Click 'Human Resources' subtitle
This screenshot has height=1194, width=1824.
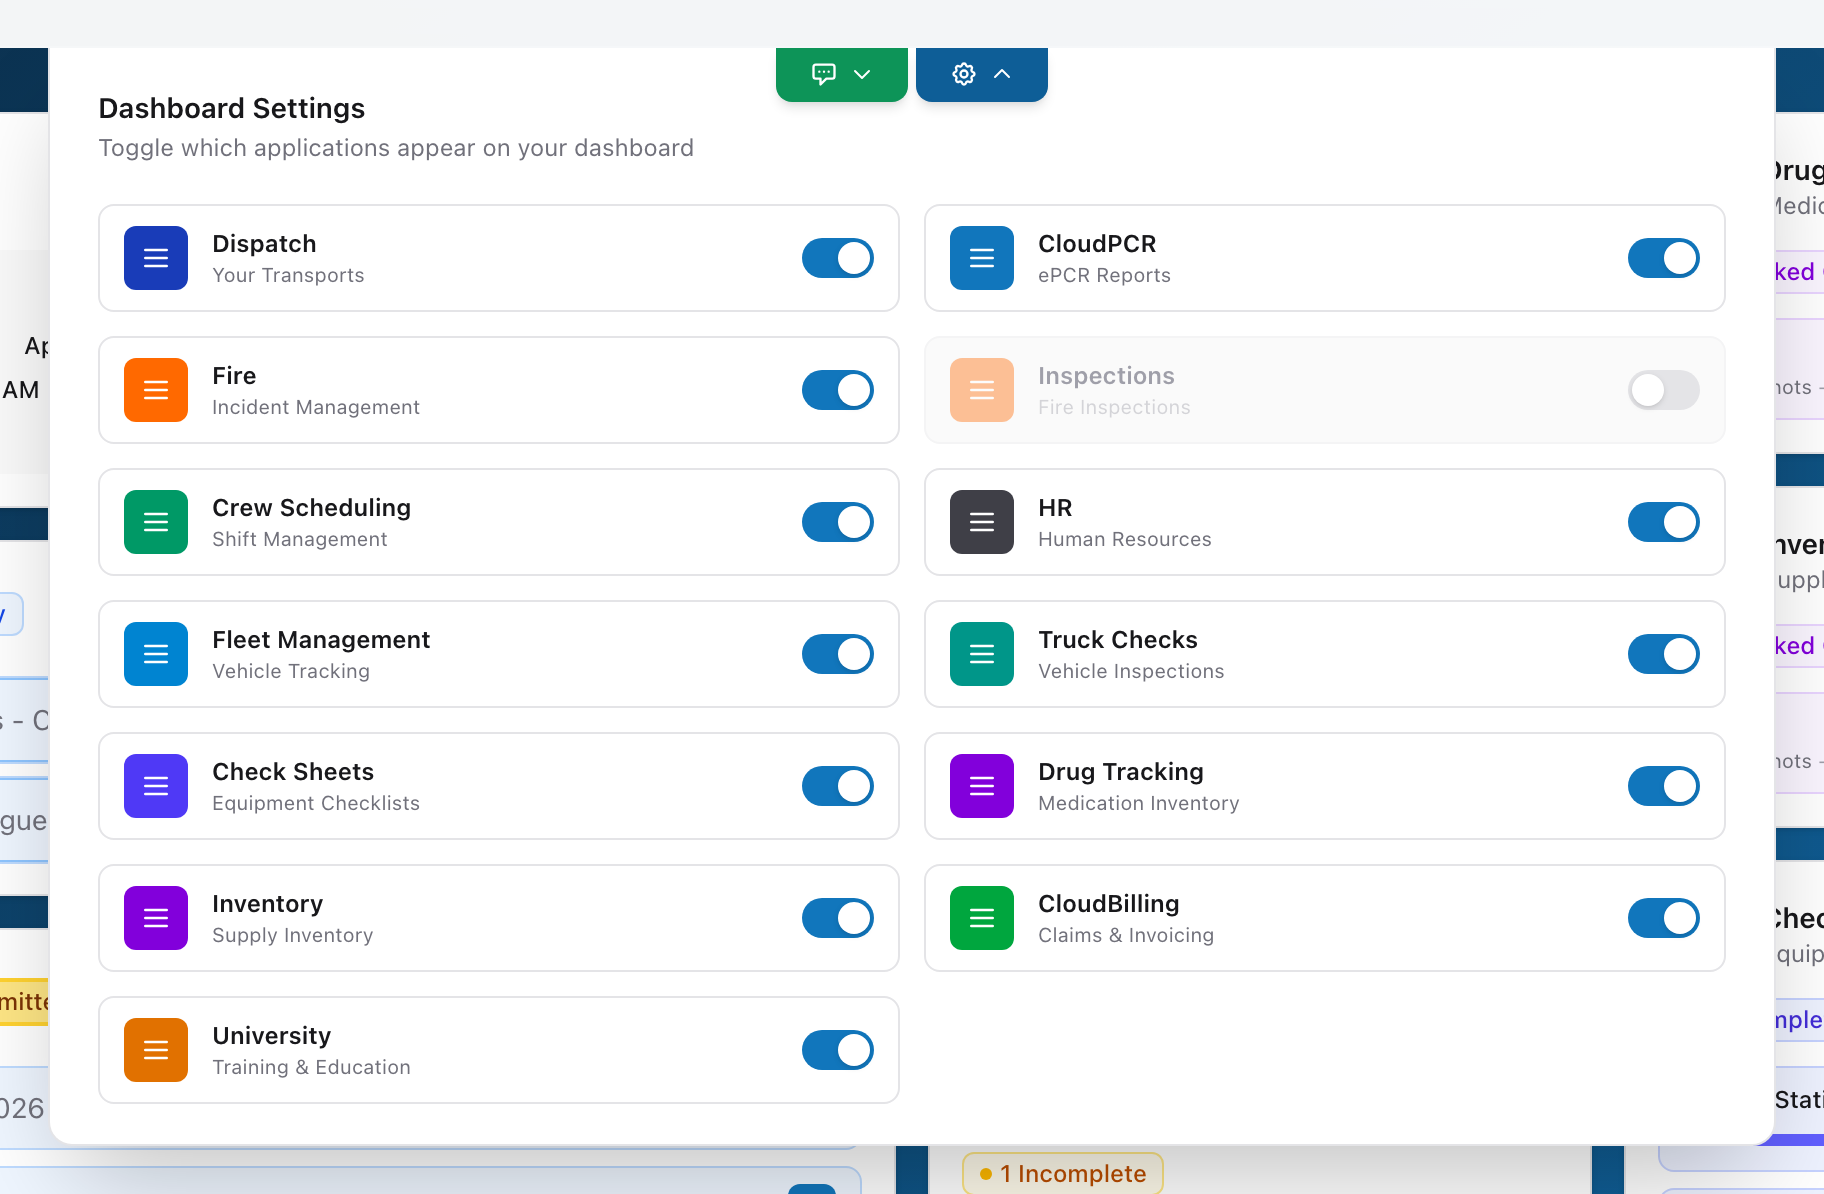tap(1125, 539)
